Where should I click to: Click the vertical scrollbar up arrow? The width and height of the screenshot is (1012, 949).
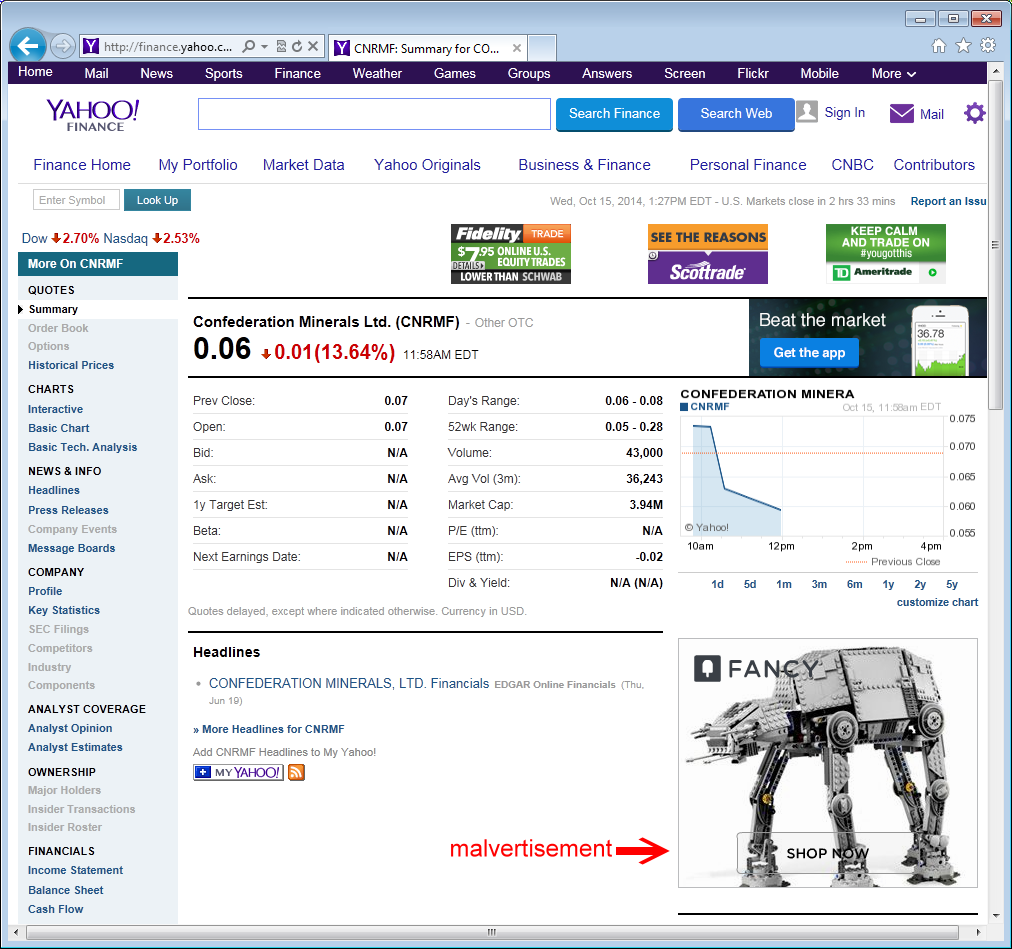[996, 70]
